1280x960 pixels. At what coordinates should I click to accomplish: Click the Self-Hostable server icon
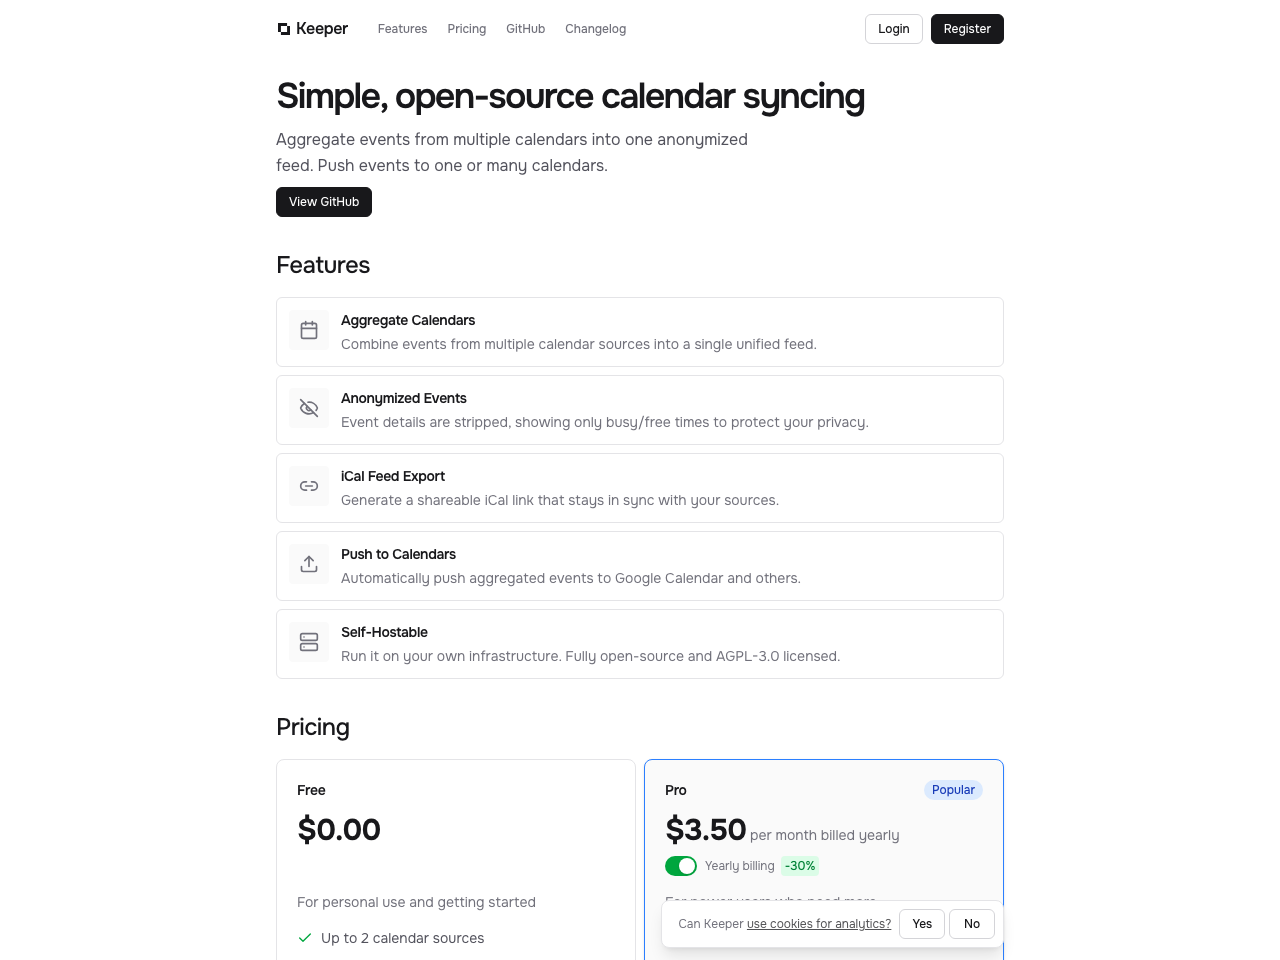tap(309, 642)
